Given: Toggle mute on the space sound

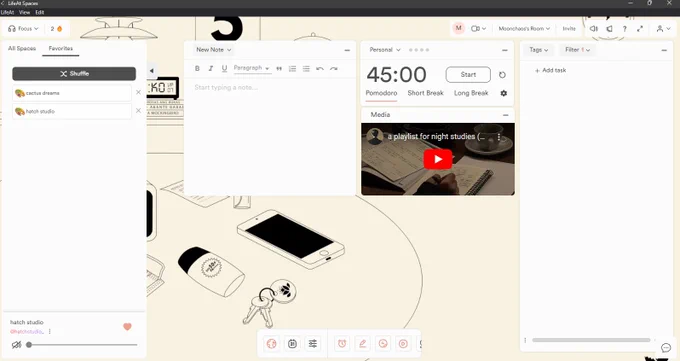Looking at the screenshot, I should pyautogui.click(x=16, y=345).
